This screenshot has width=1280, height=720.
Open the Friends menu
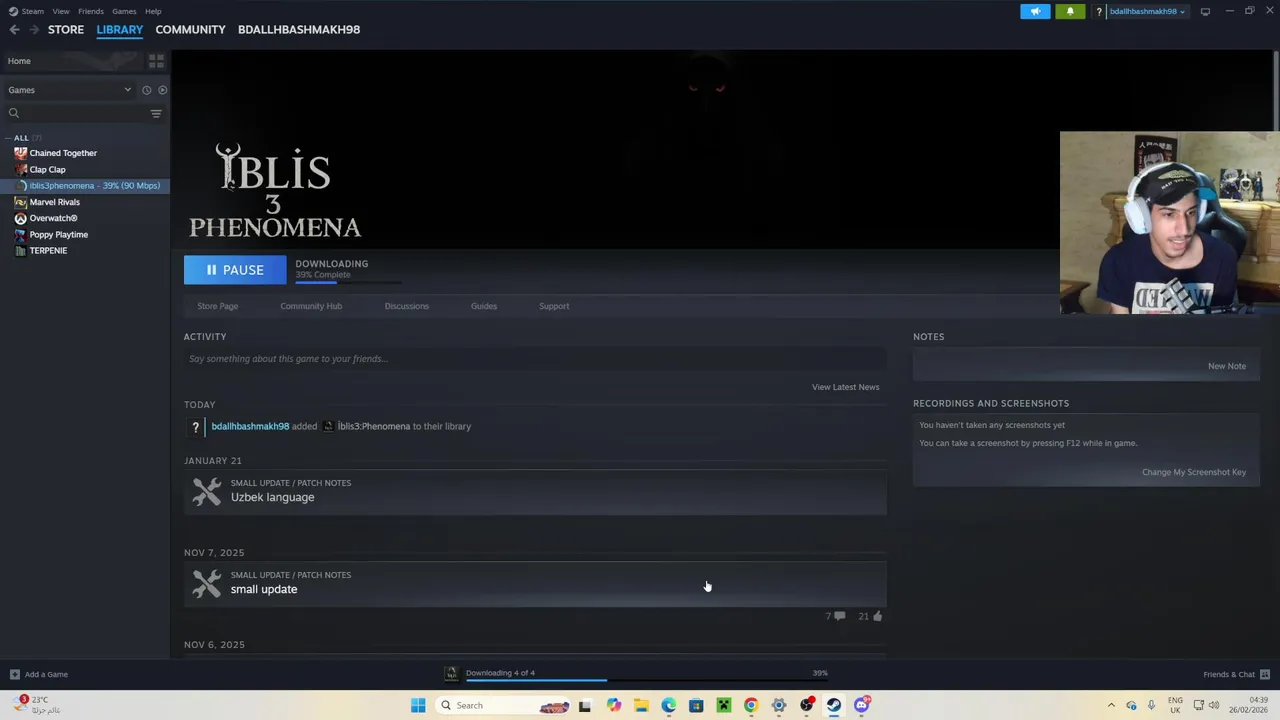tap(90, 11)
